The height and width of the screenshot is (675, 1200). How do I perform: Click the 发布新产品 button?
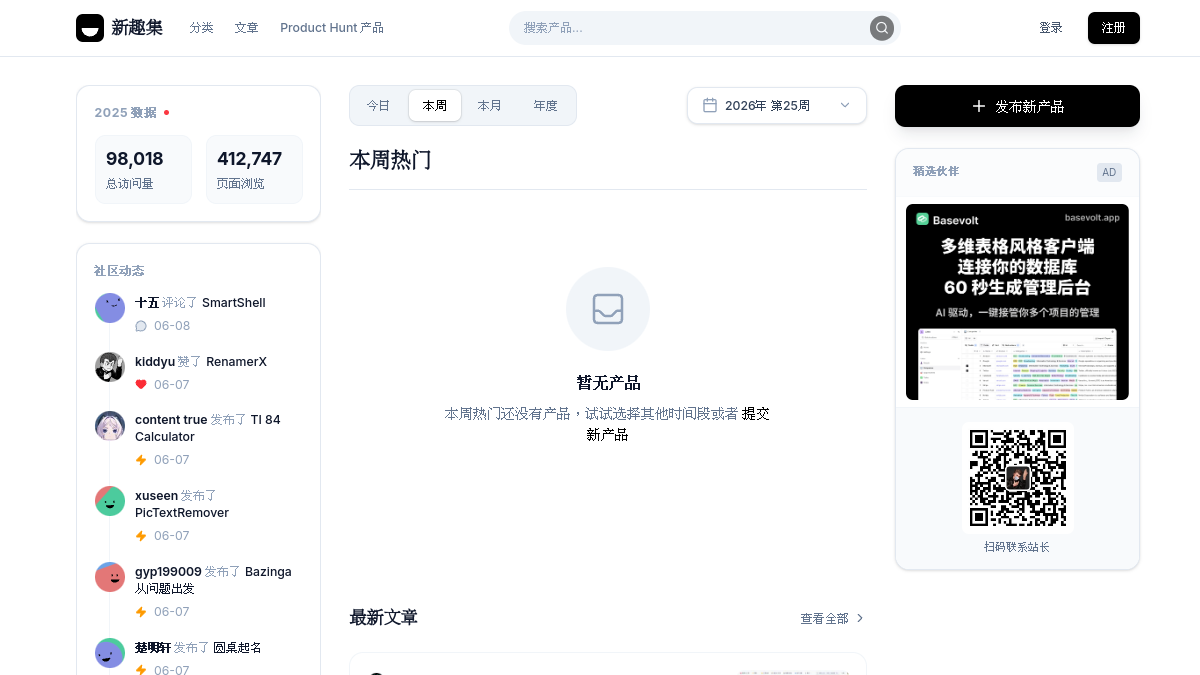(1017, 106)
